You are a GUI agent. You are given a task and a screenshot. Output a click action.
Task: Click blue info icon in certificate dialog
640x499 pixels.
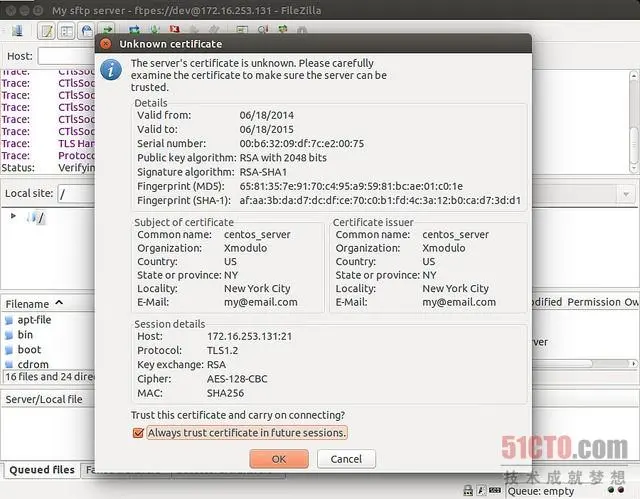click(x=111, y=70)
